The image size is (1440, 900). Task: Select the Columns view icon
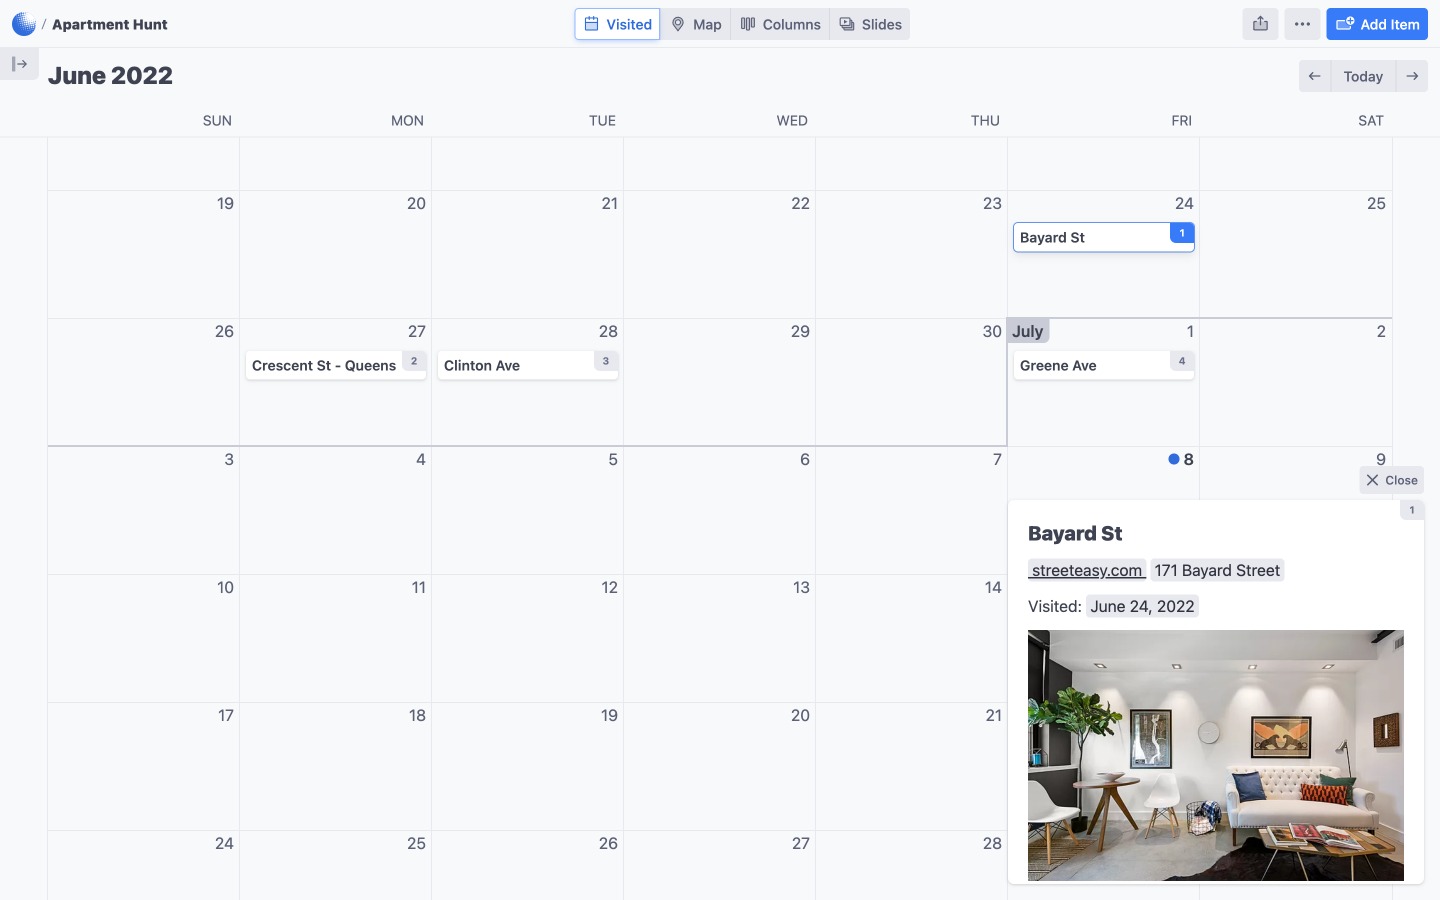[x=748, y=24]
